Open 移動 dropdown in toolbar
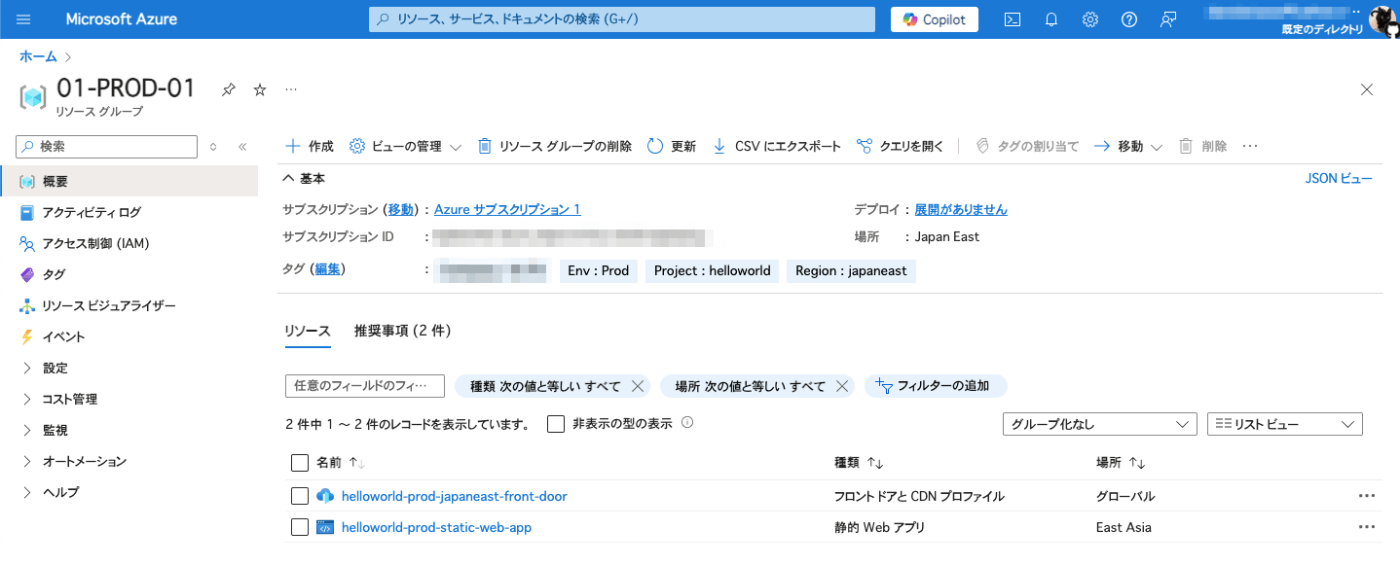1400x565 pixels. [1128, 146]
